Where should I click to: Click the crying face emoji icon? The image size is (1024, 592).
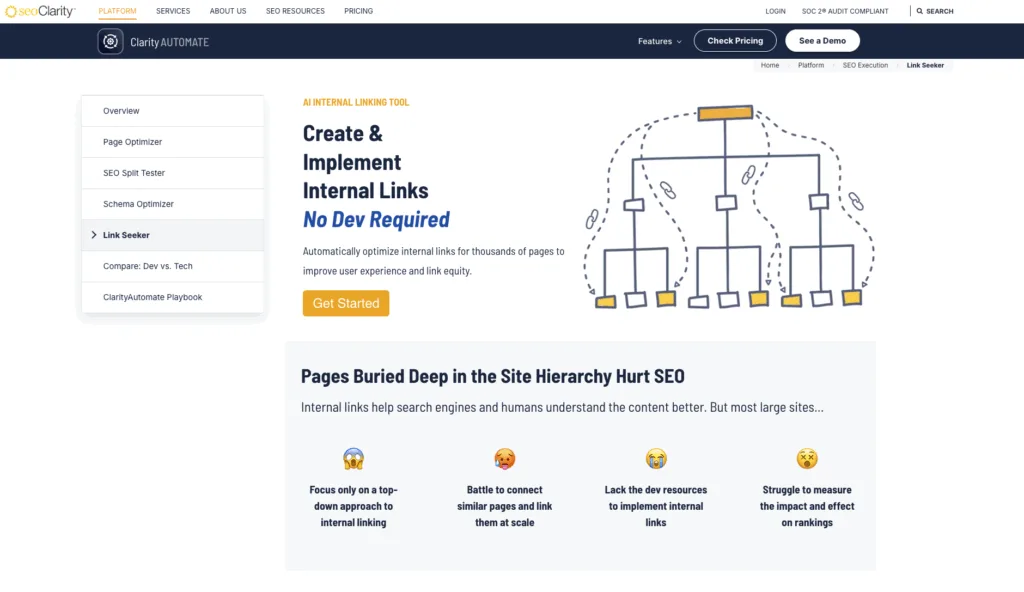656,458
